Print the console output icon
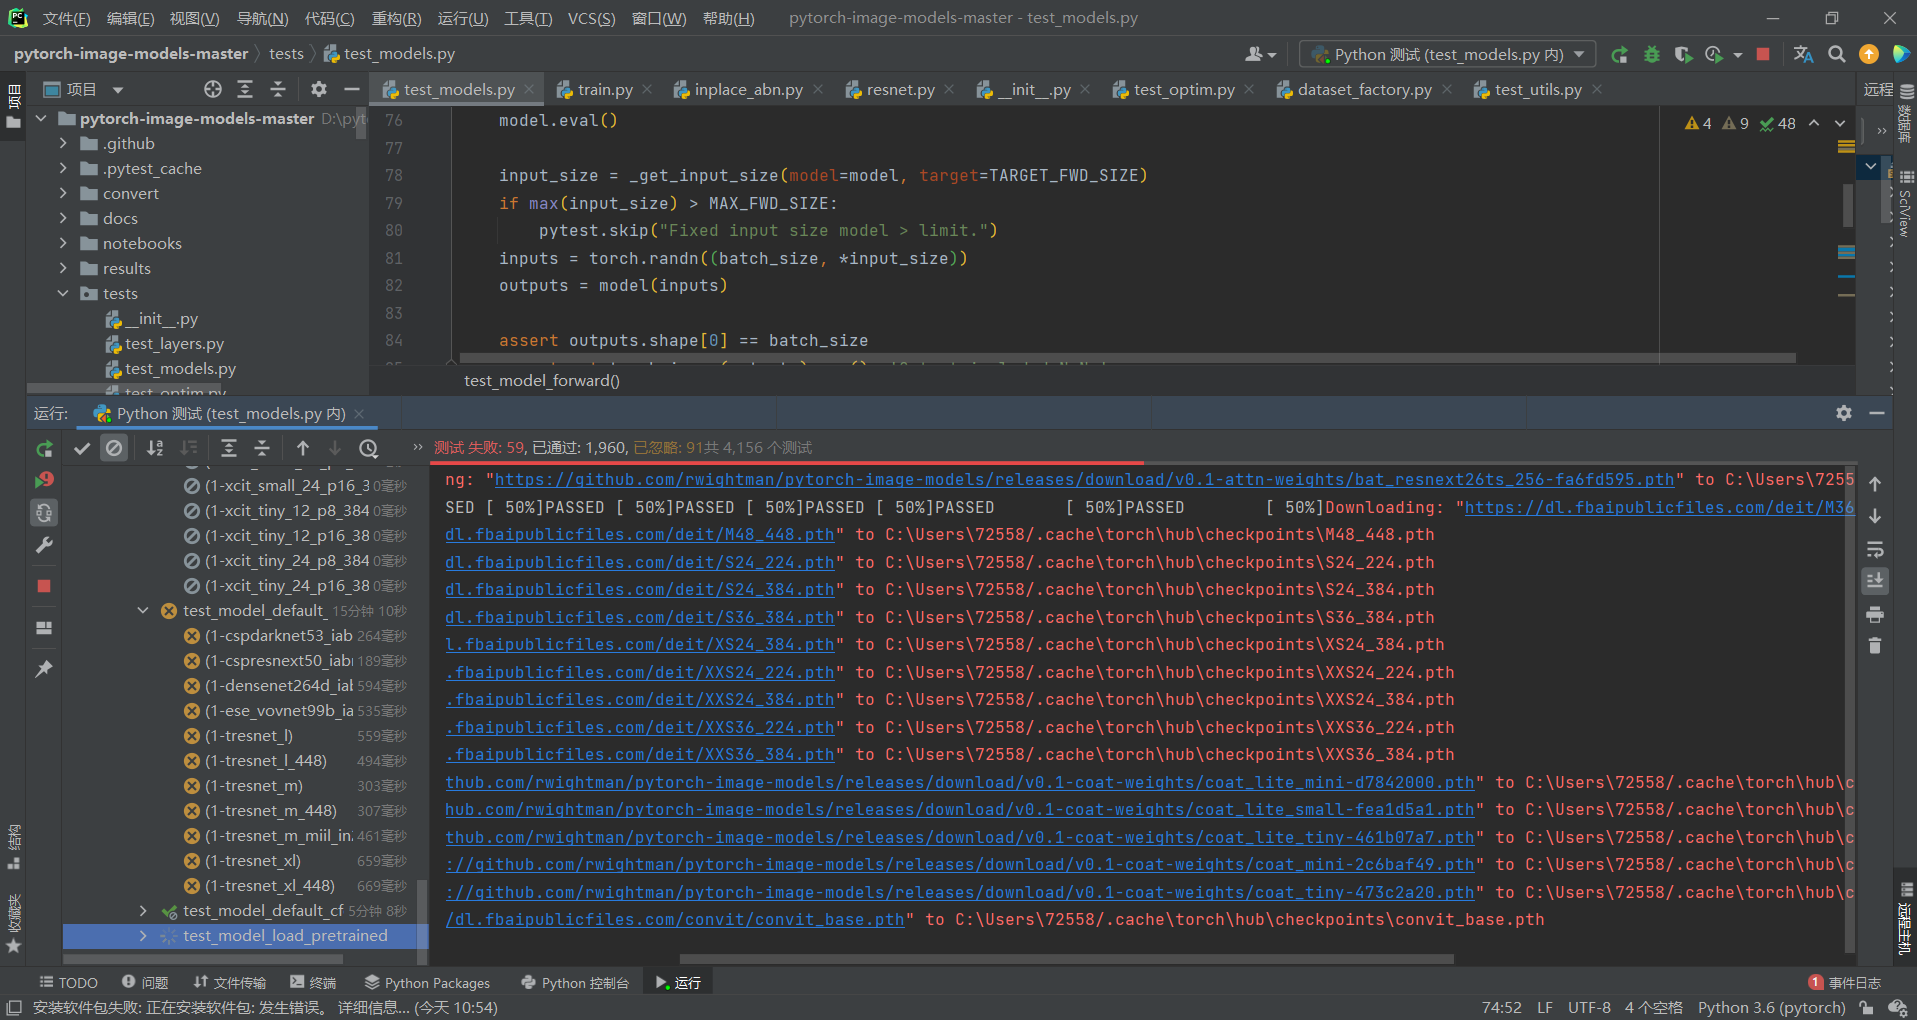The width and height of the screenshot is (1917, 1020). tap(1875, 614)
